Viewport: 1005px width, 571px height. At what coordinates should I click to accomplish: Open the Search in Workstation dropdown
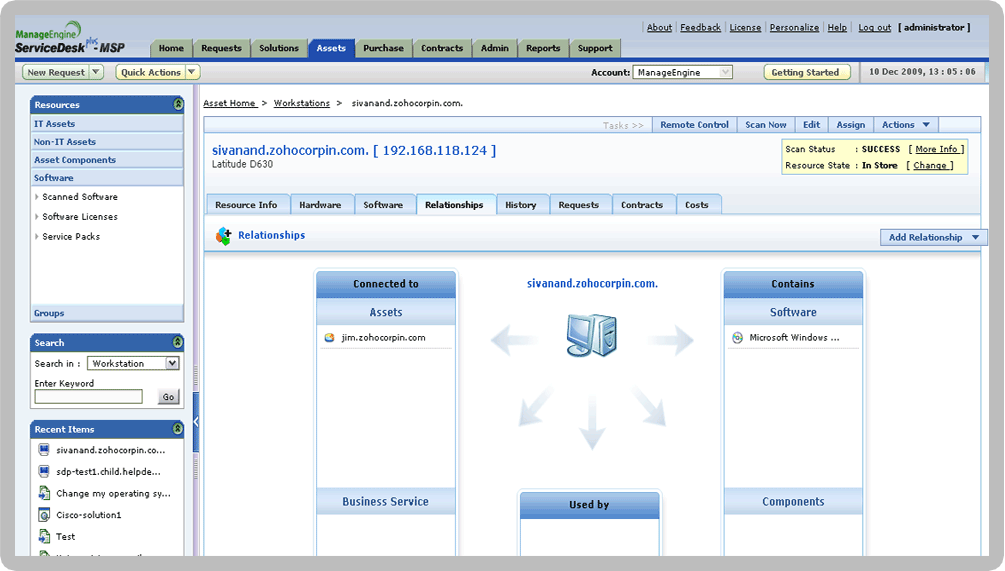[133, 363]
